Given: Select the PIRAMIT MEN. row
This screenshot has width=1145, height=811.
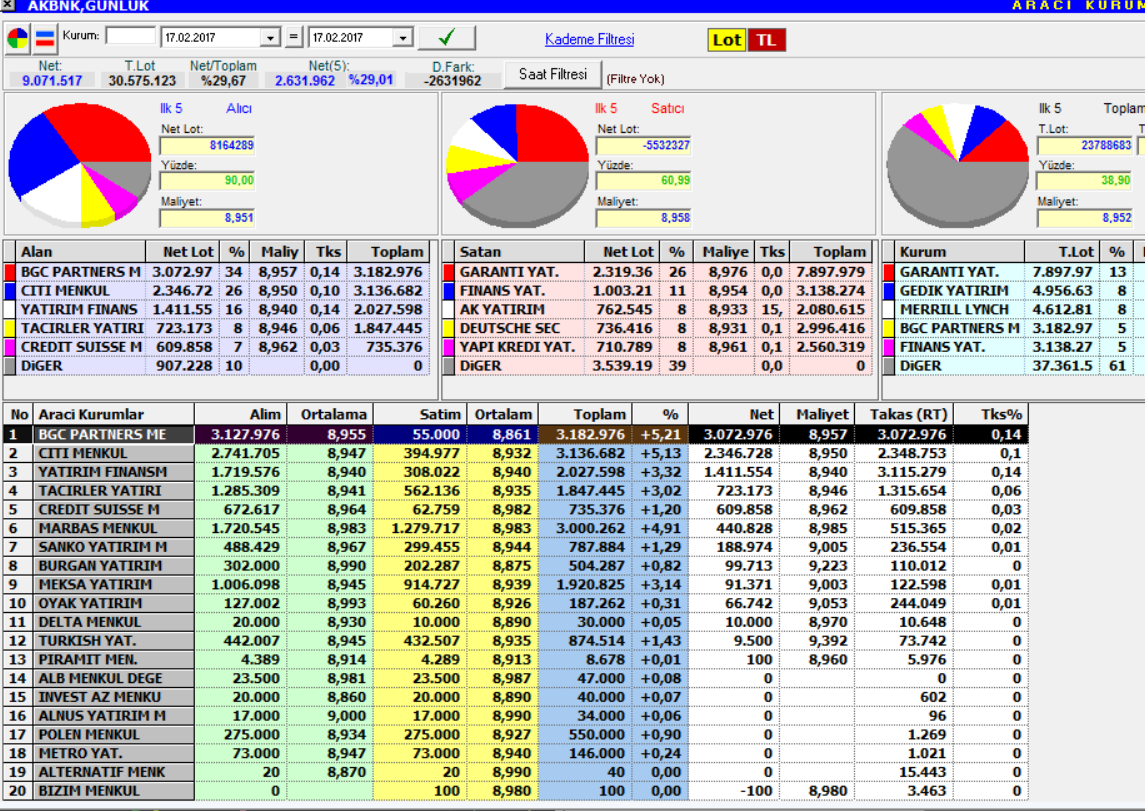Looking at the screenshot, I should tap(516, 660).
